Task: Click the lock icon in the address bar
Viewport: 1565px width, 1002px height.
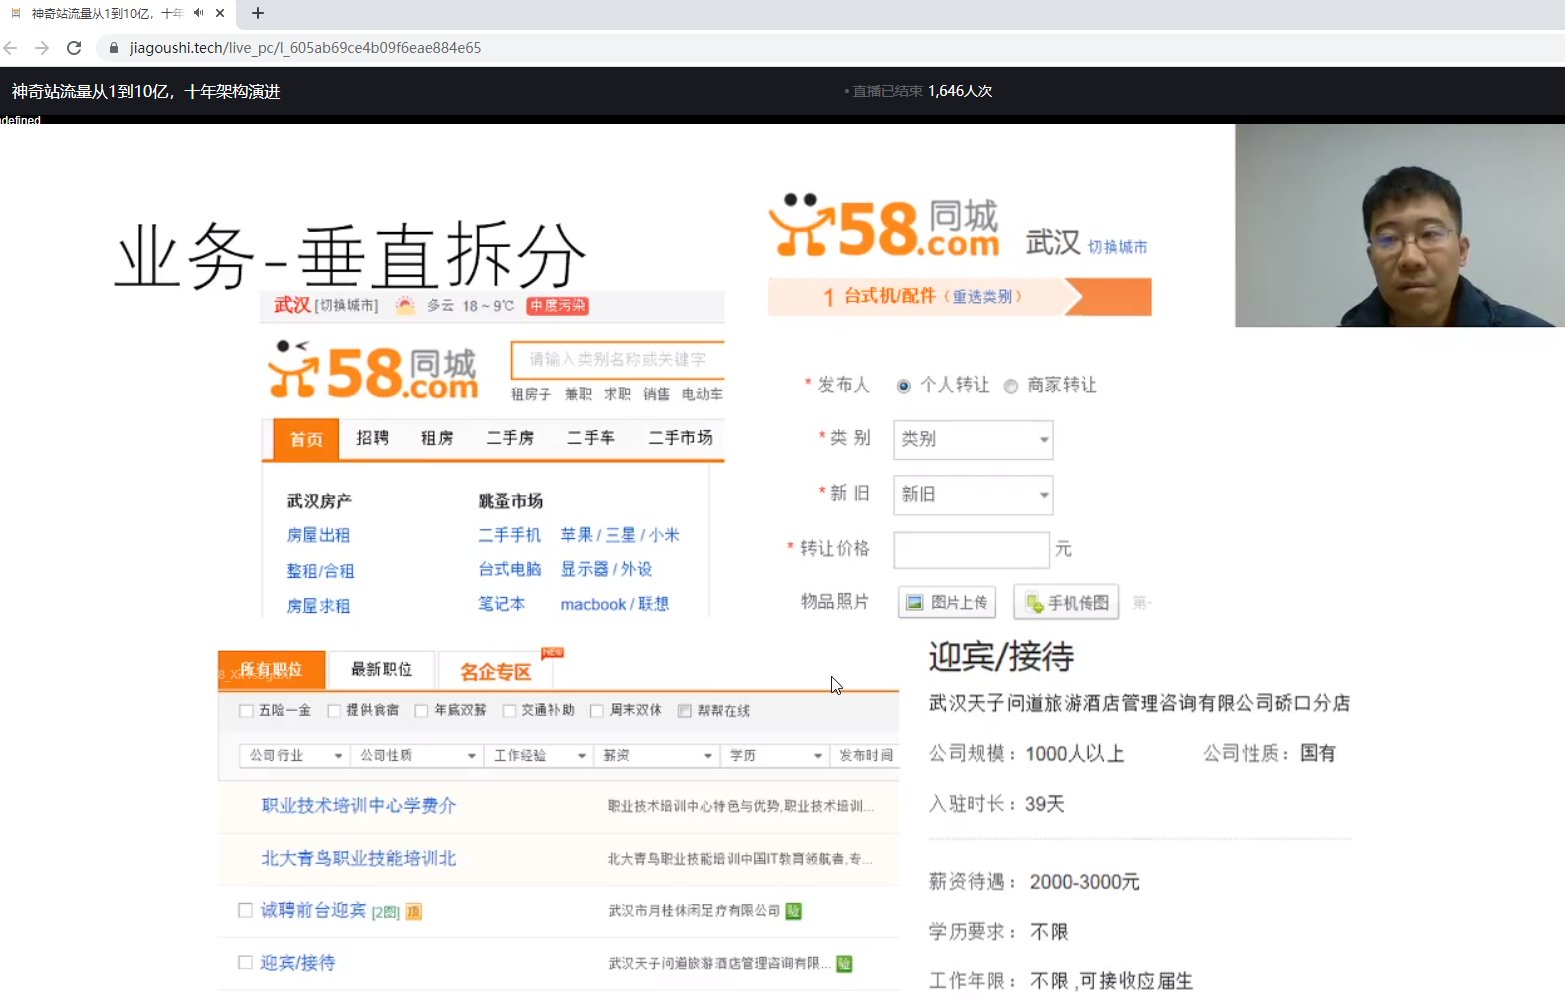Action: pos(112,47)
